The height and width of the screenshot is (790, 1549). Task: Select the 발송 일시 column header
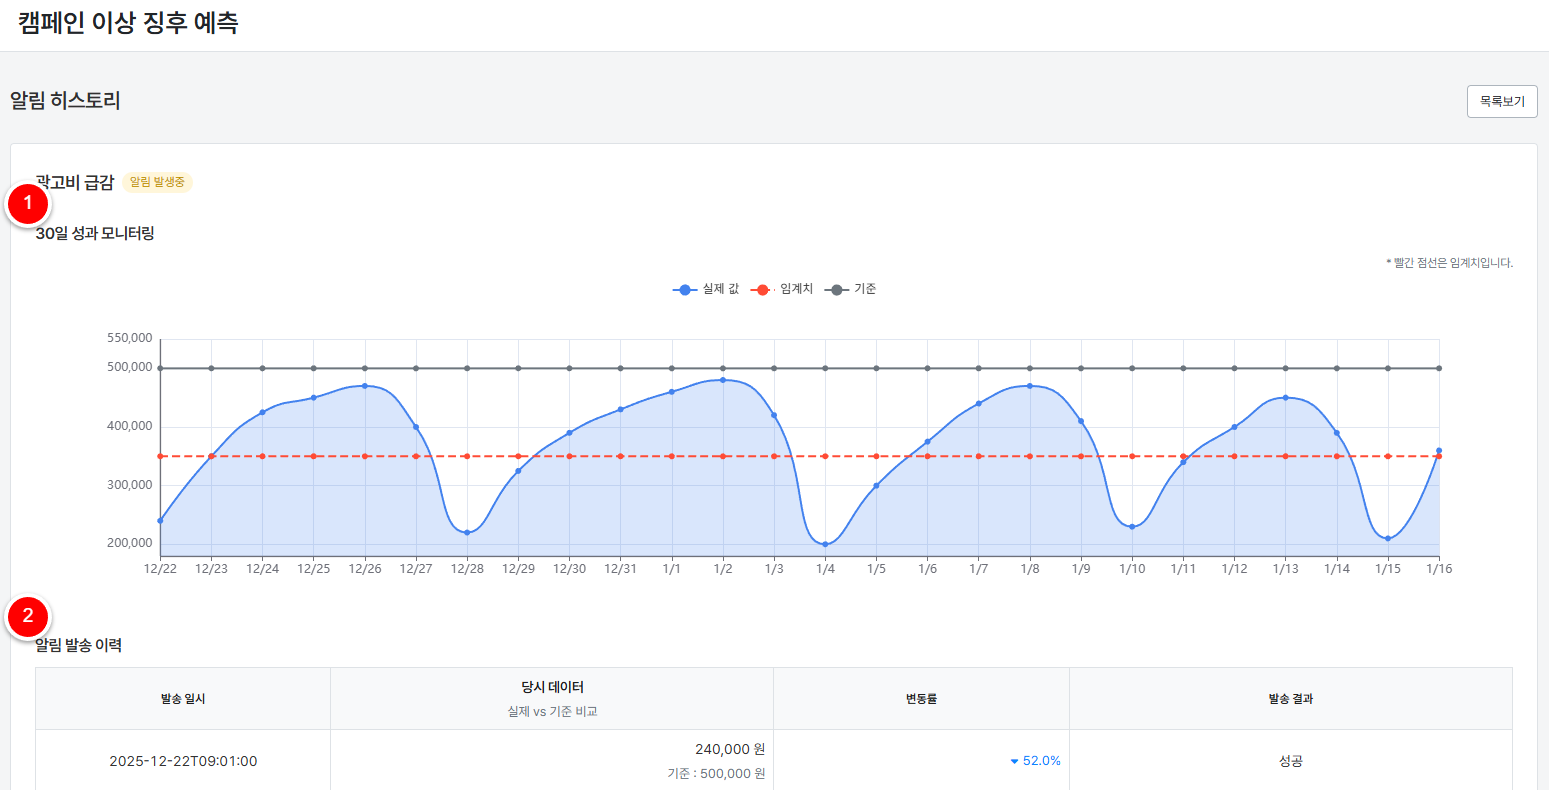click(183, 699)
